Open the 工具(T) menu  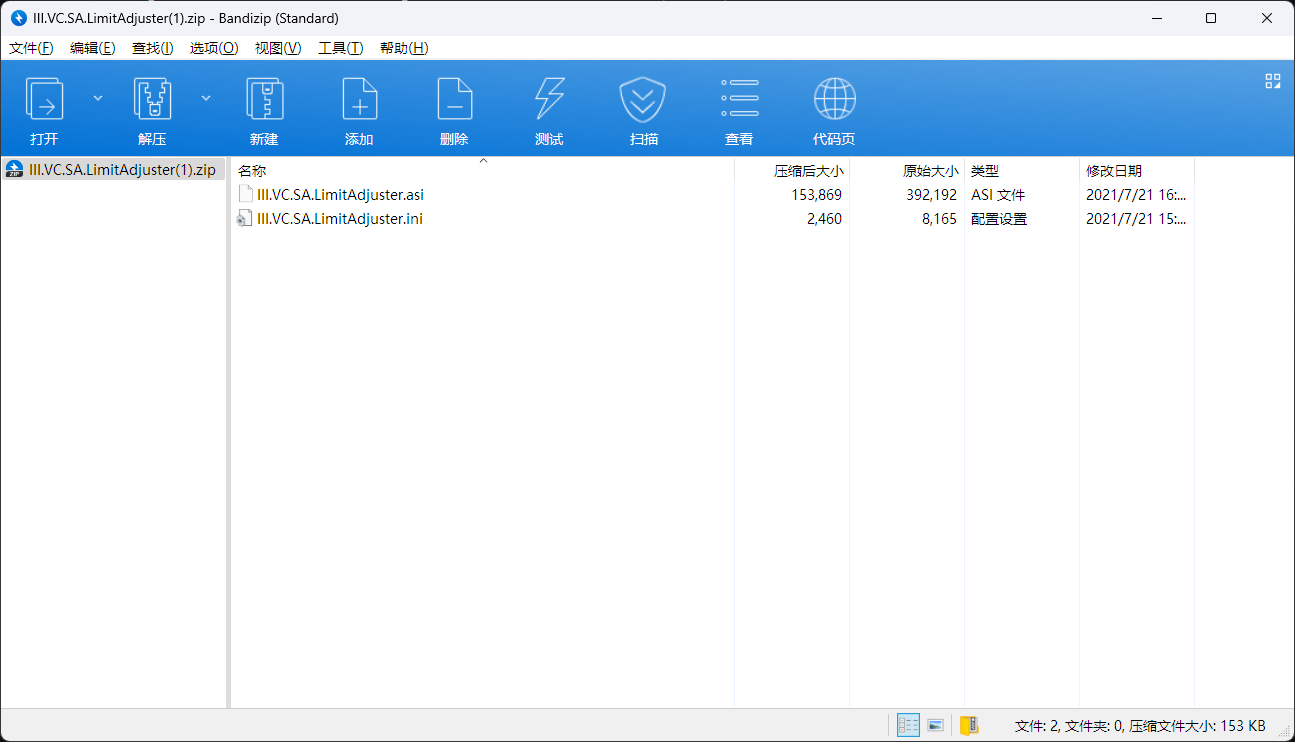click(340, 48)
